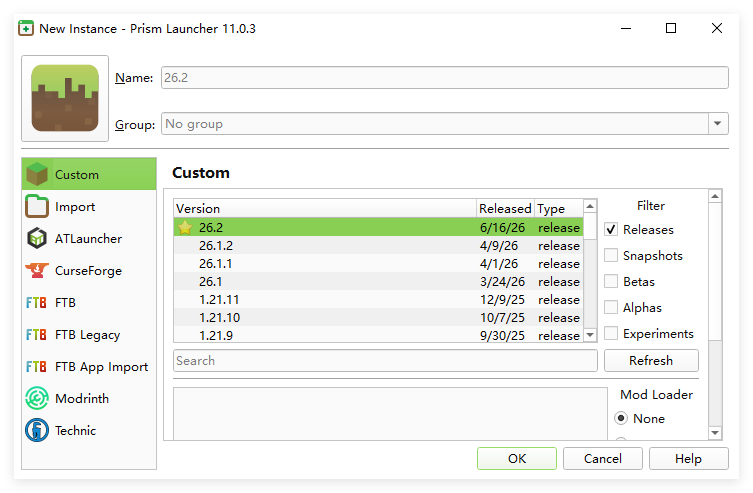Screen dimensions: 753x493
Task: Click the grass block instance icon button
Action: click(x=65, y=98)
